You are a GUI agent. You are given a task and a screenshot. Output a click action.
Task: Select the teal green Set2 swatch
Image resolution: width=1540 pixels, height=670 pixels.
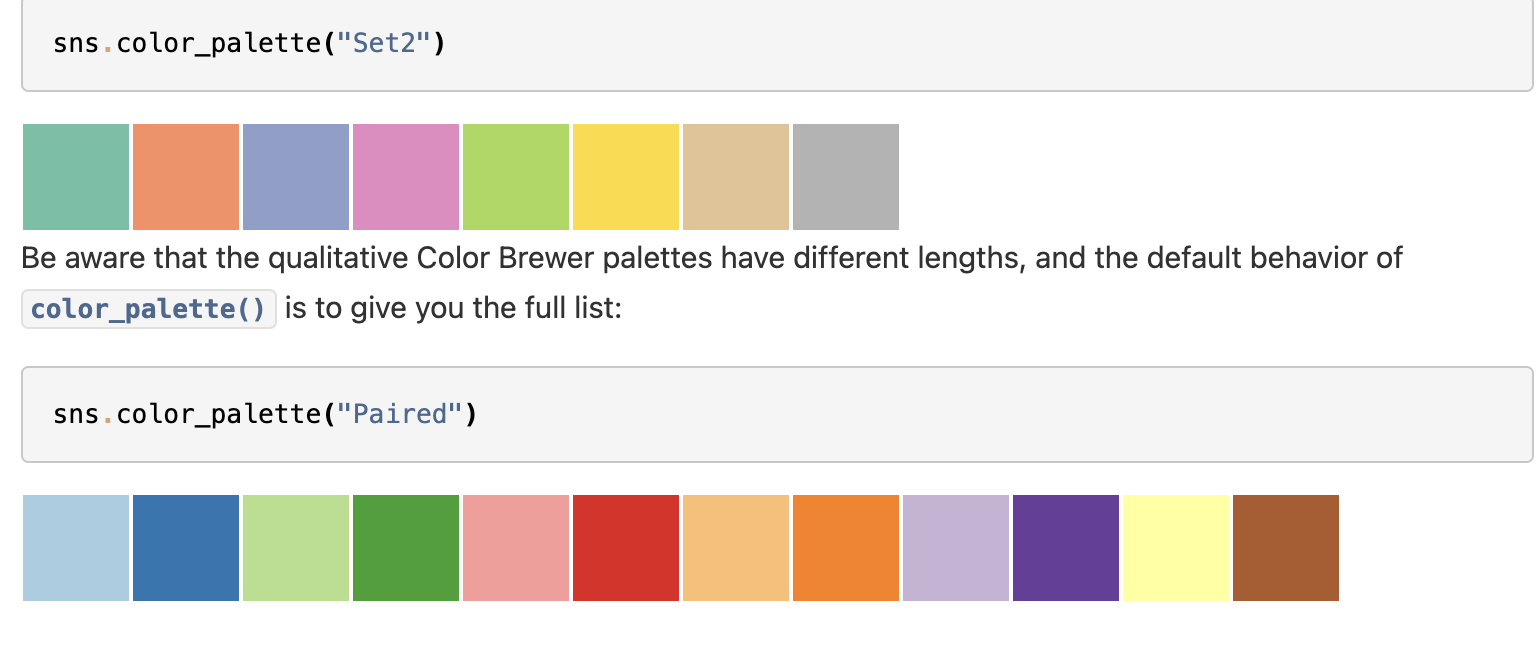pos(76,177)
